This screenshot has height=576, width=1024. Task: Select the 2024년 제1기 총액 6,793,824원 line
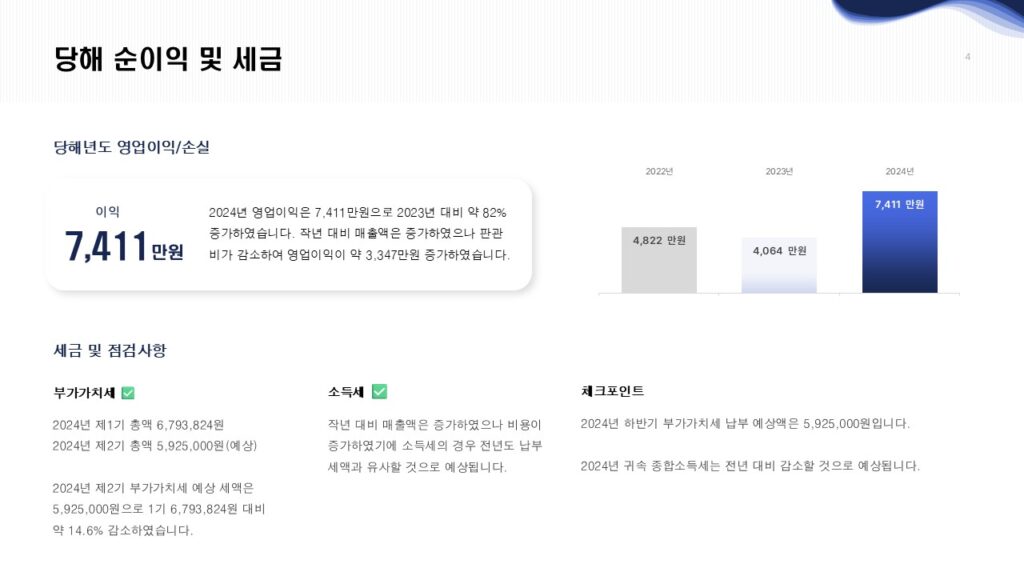138,424
